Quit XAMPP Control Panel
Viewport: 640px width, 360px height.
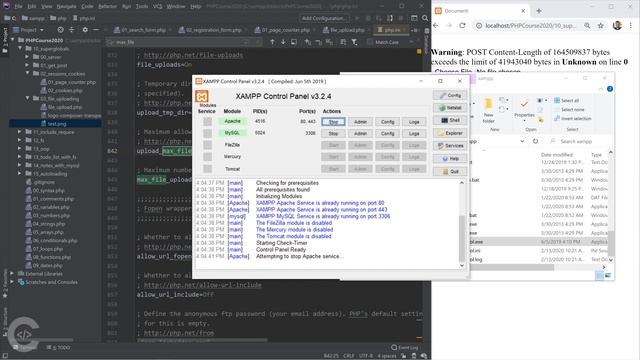click(450, 171)
